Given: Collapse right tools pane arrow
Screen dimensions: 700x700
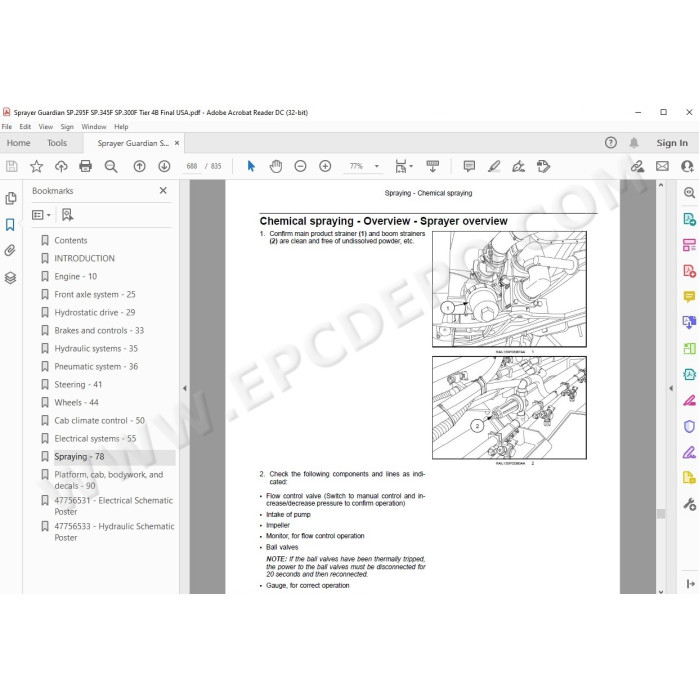Looking at the screenshot, I should 671,388.
